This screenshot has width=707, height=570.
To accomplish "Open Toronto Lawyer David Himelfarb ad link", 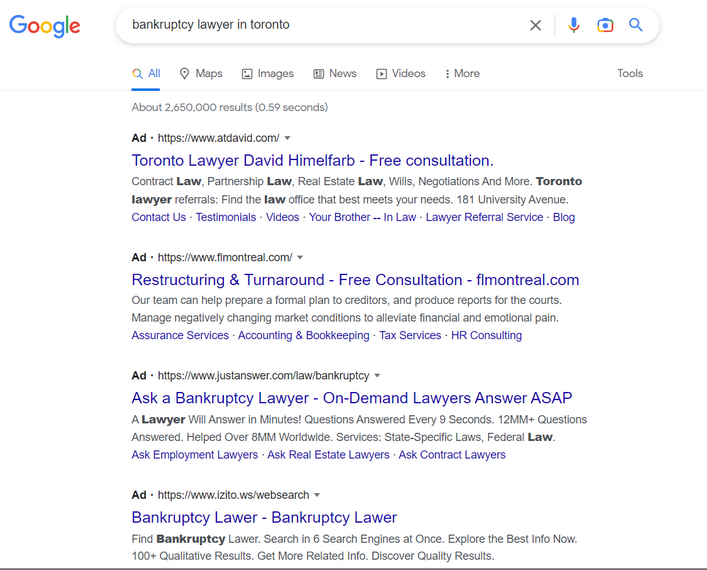I will pyautogui.click(x=312, y=160).
